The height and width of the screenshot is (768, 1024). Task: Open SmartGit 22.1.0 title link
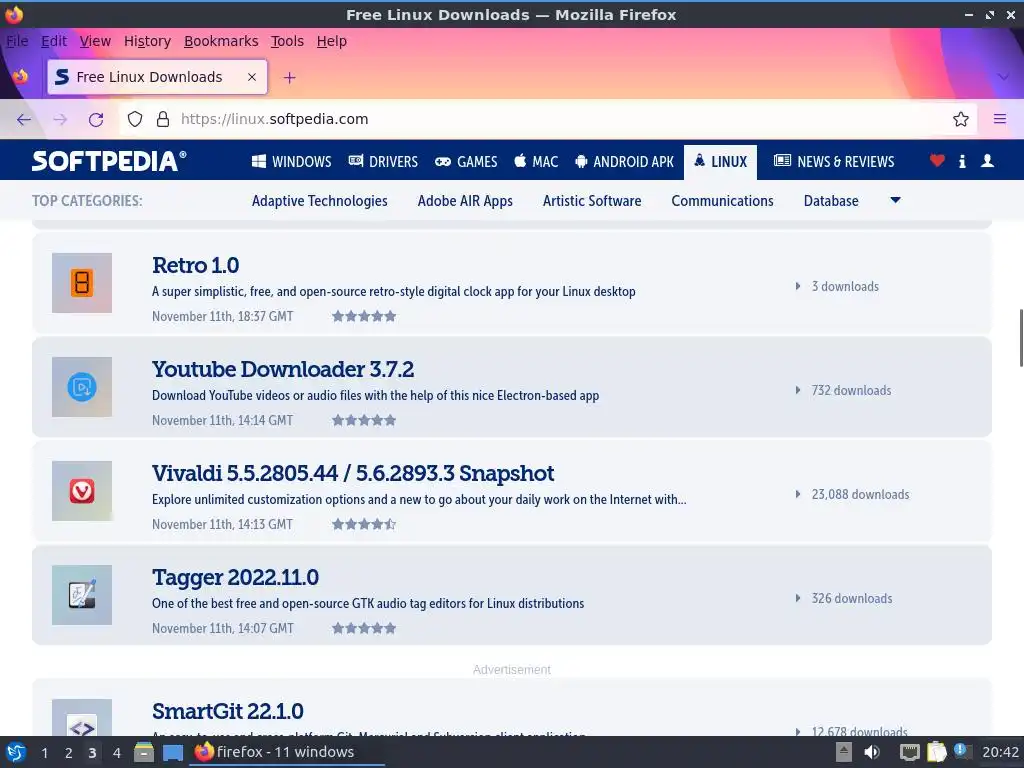tap(227, 711)
